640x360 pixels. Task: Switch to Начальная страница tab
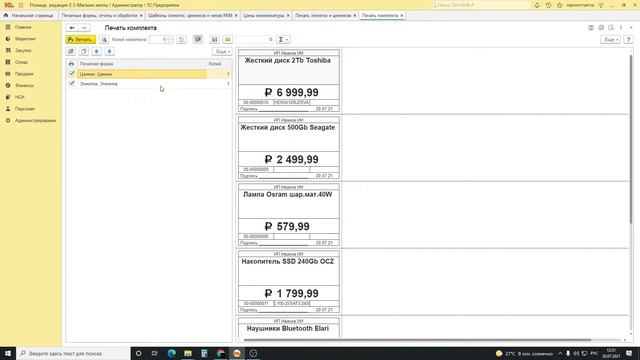pos(29,16)
